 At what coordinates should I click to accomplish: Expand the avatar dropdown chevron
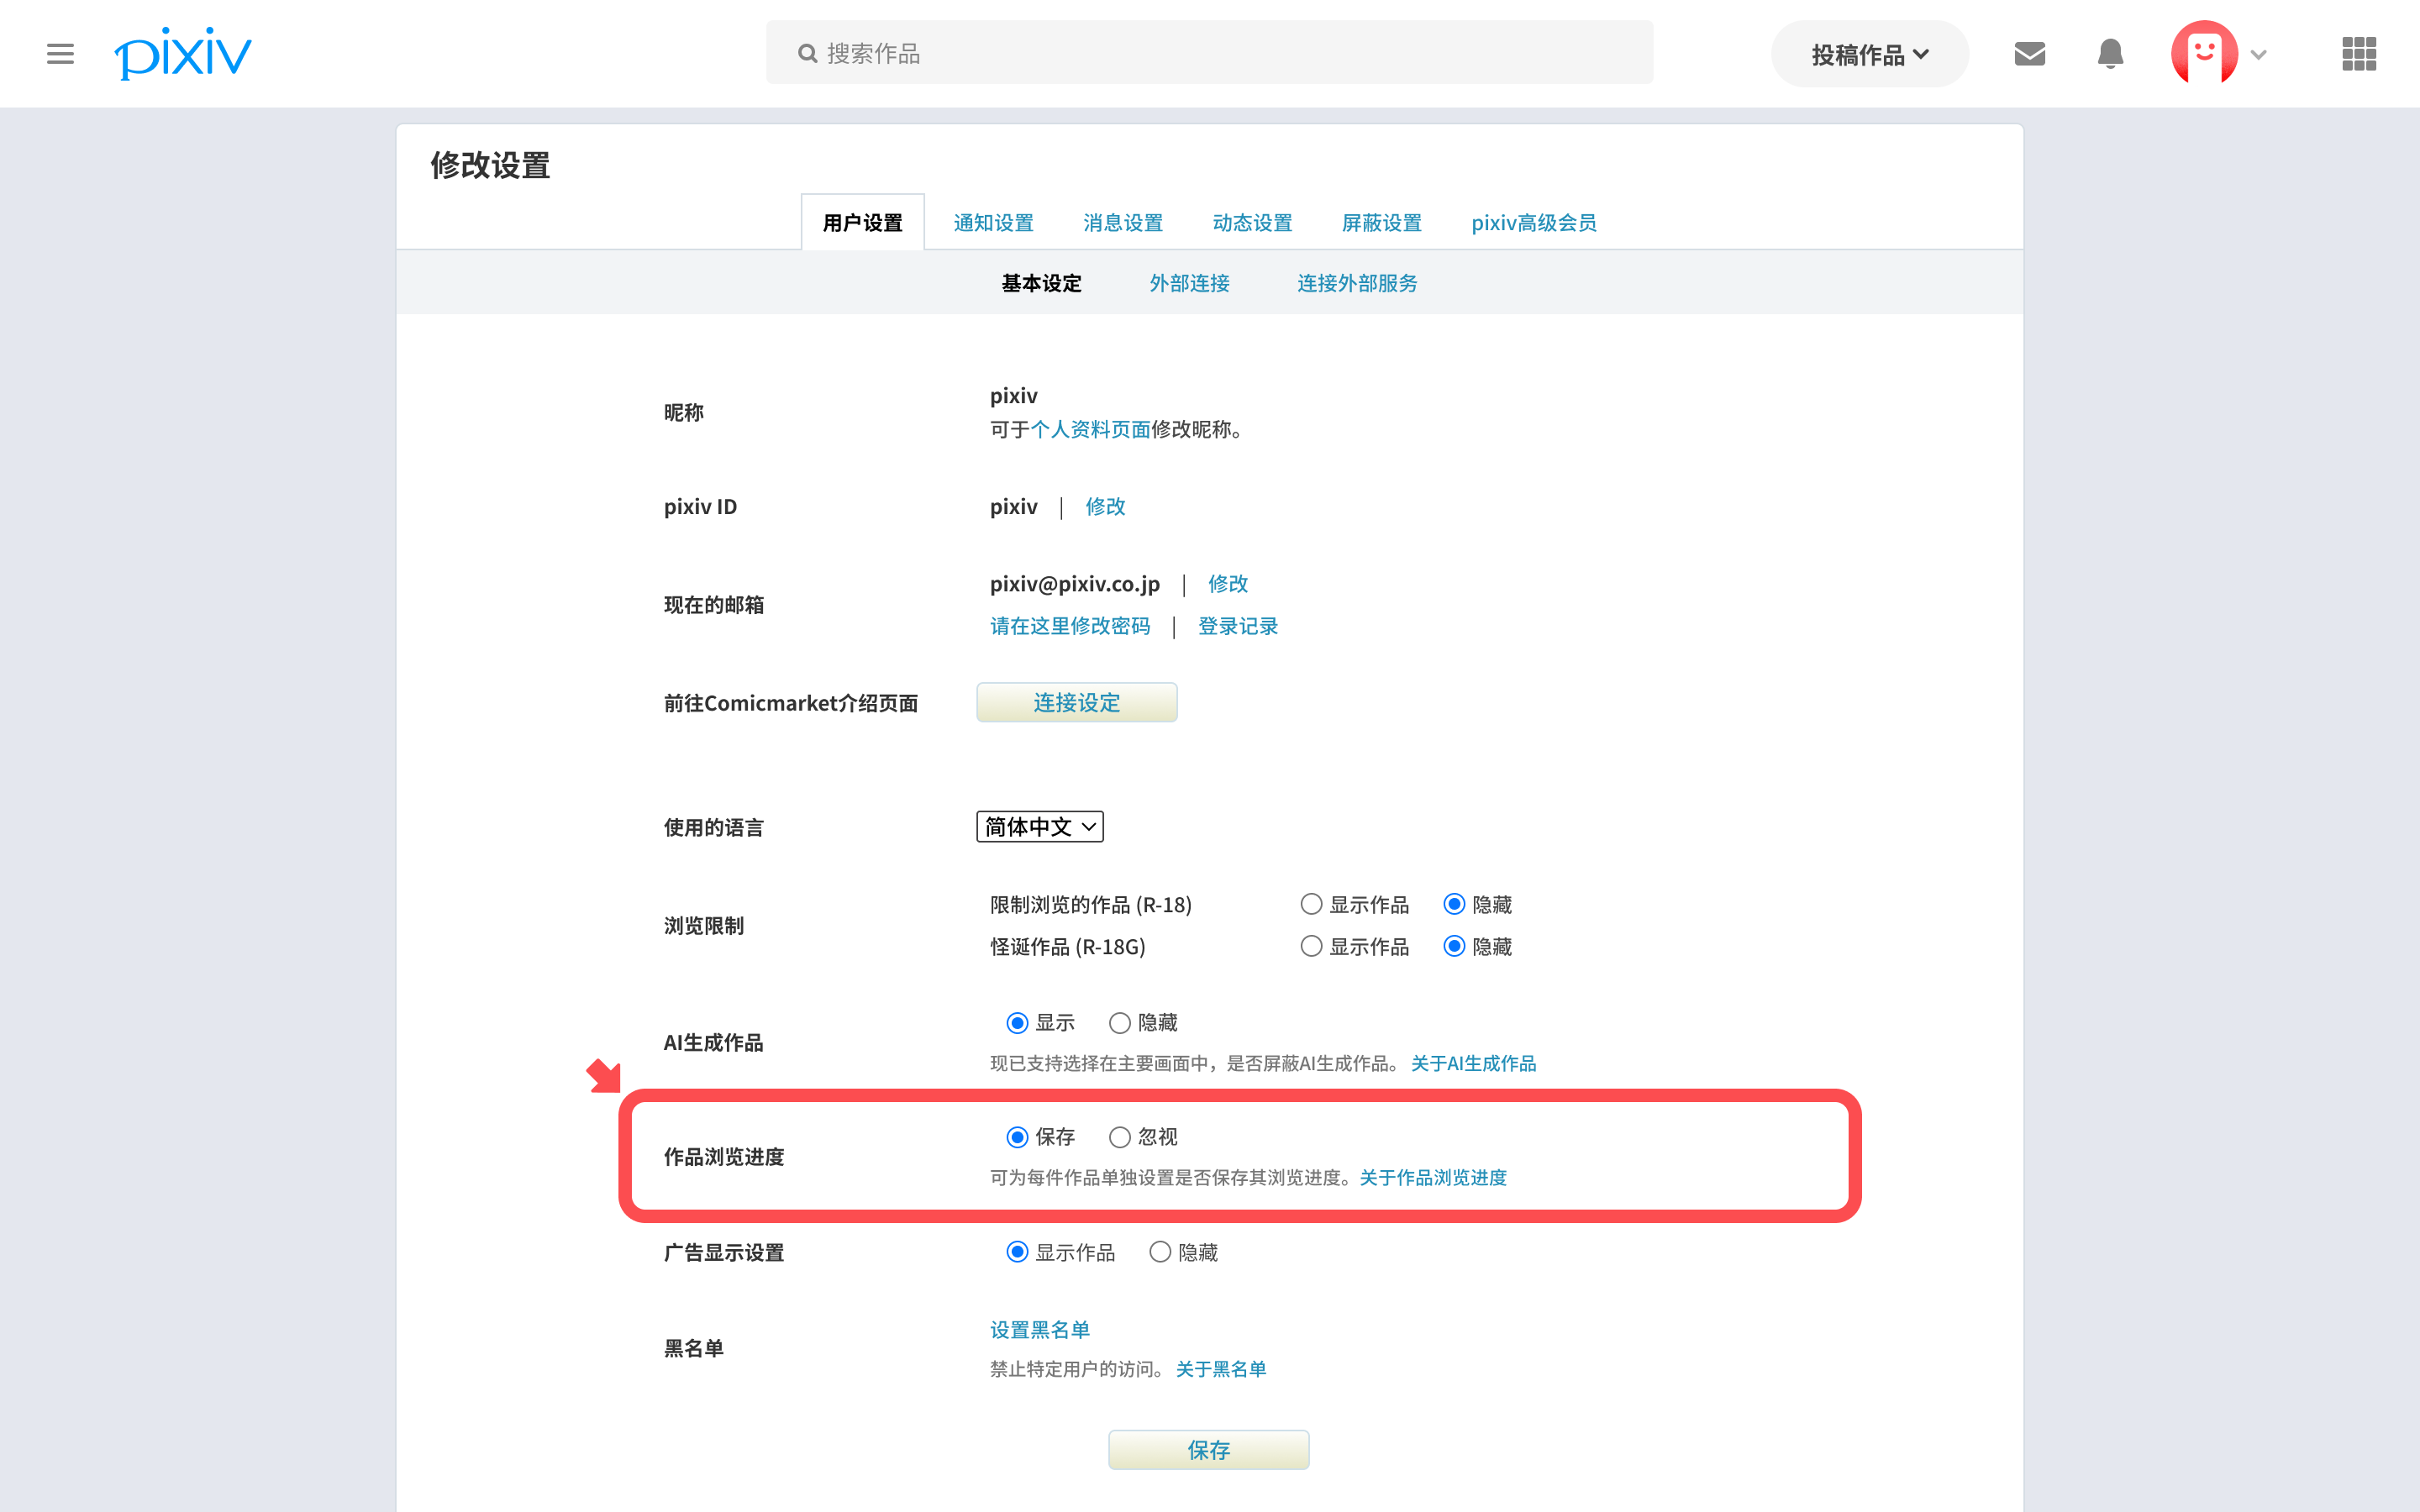pos(2259,54)
